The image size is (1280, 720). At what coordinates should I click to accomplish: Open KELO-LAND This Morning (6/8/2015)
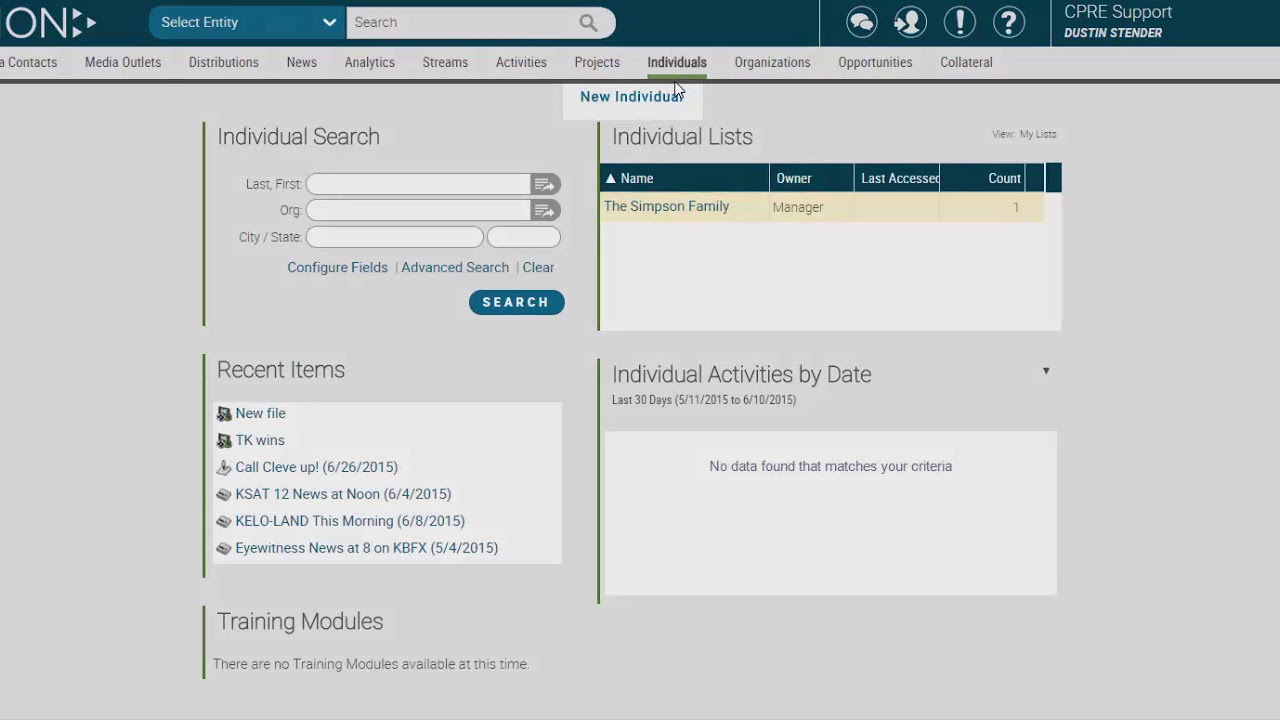point(350,521)
